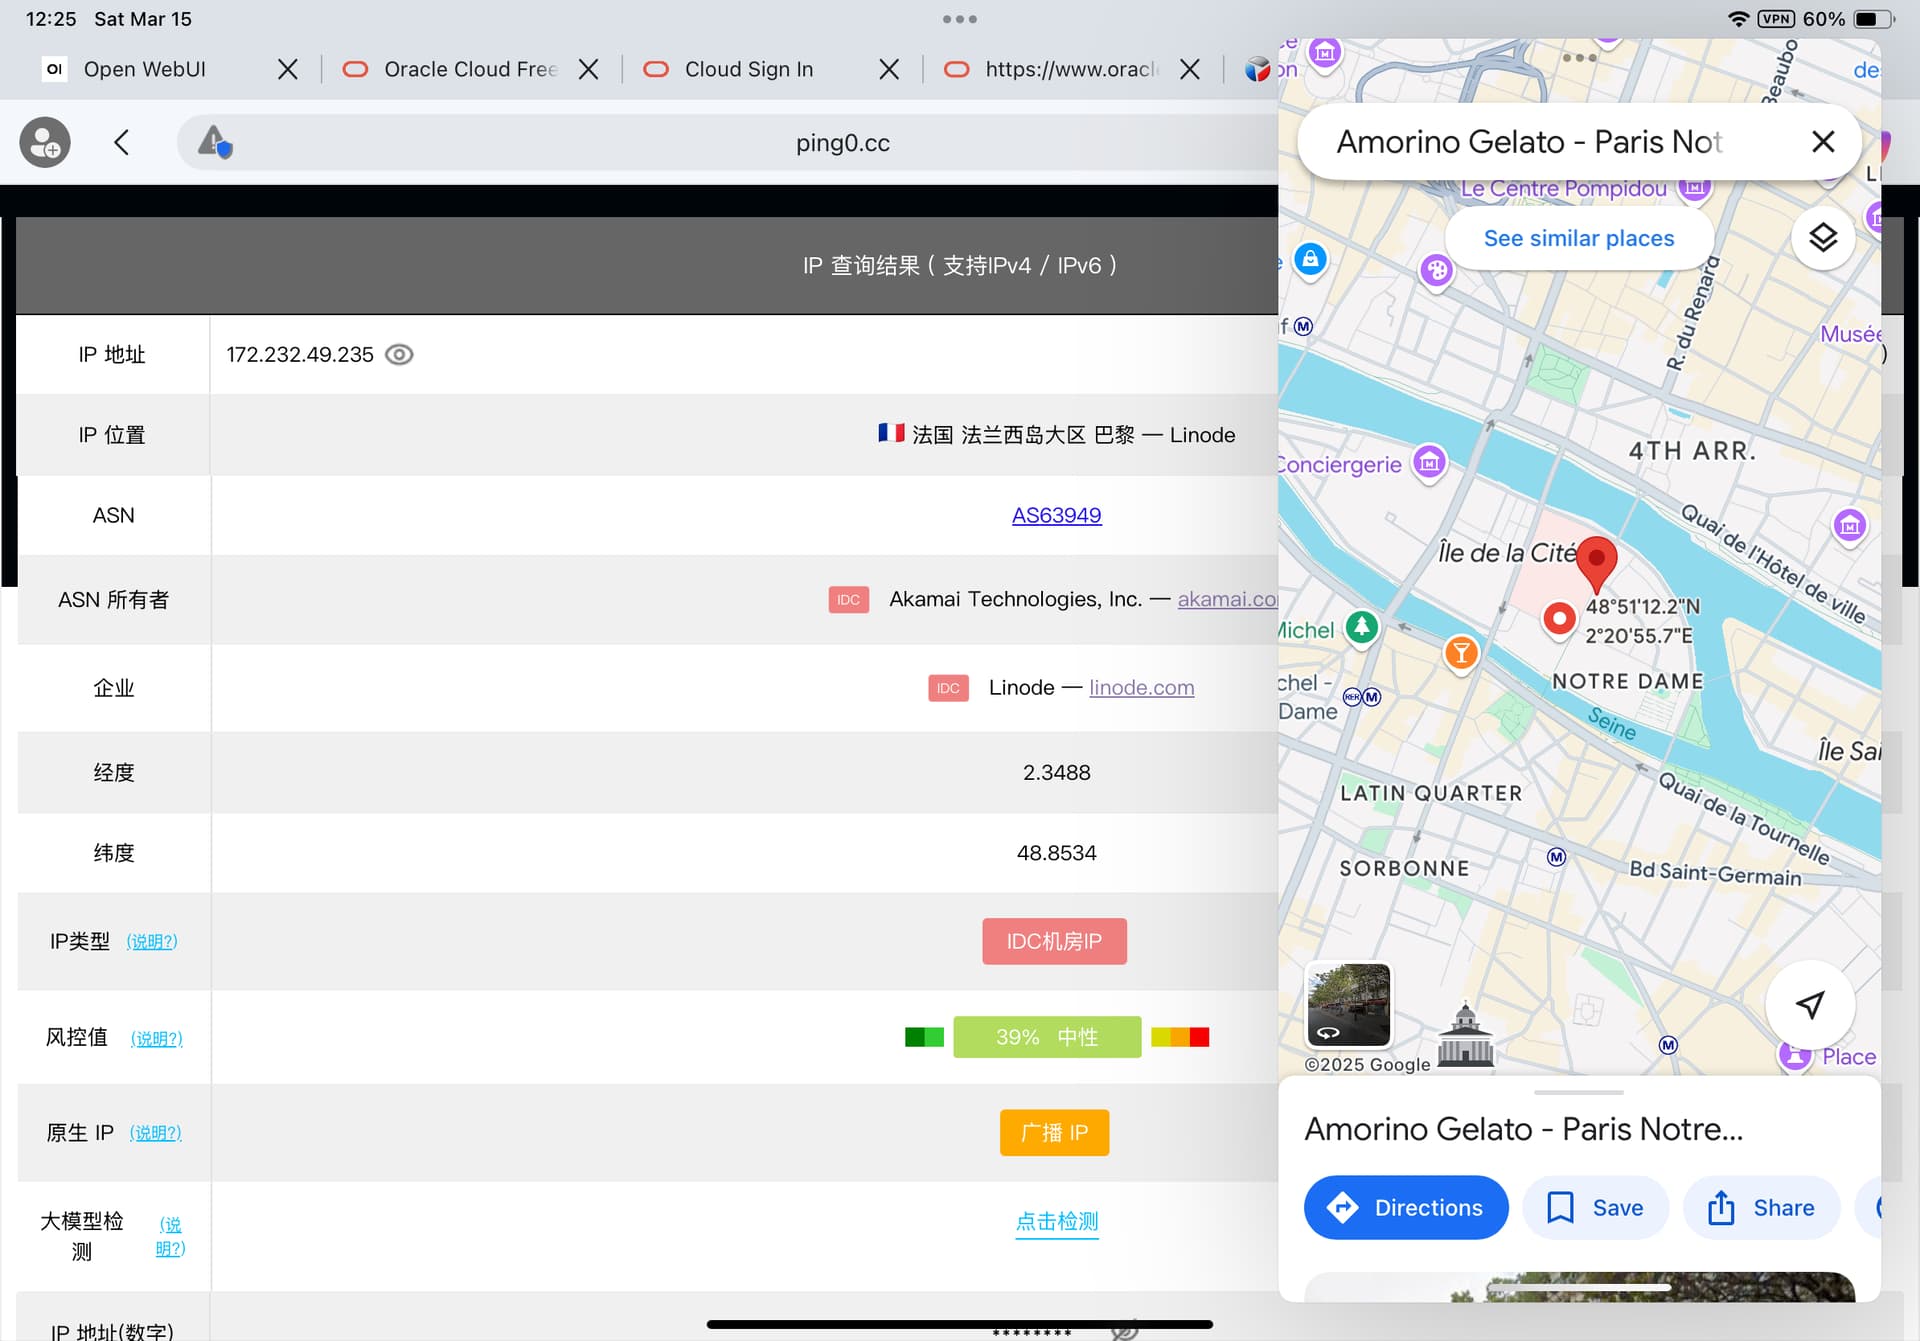Go back with browser back arrow
The width and height of the screenshot is (1920, 1341).
(x=121, y=142)
